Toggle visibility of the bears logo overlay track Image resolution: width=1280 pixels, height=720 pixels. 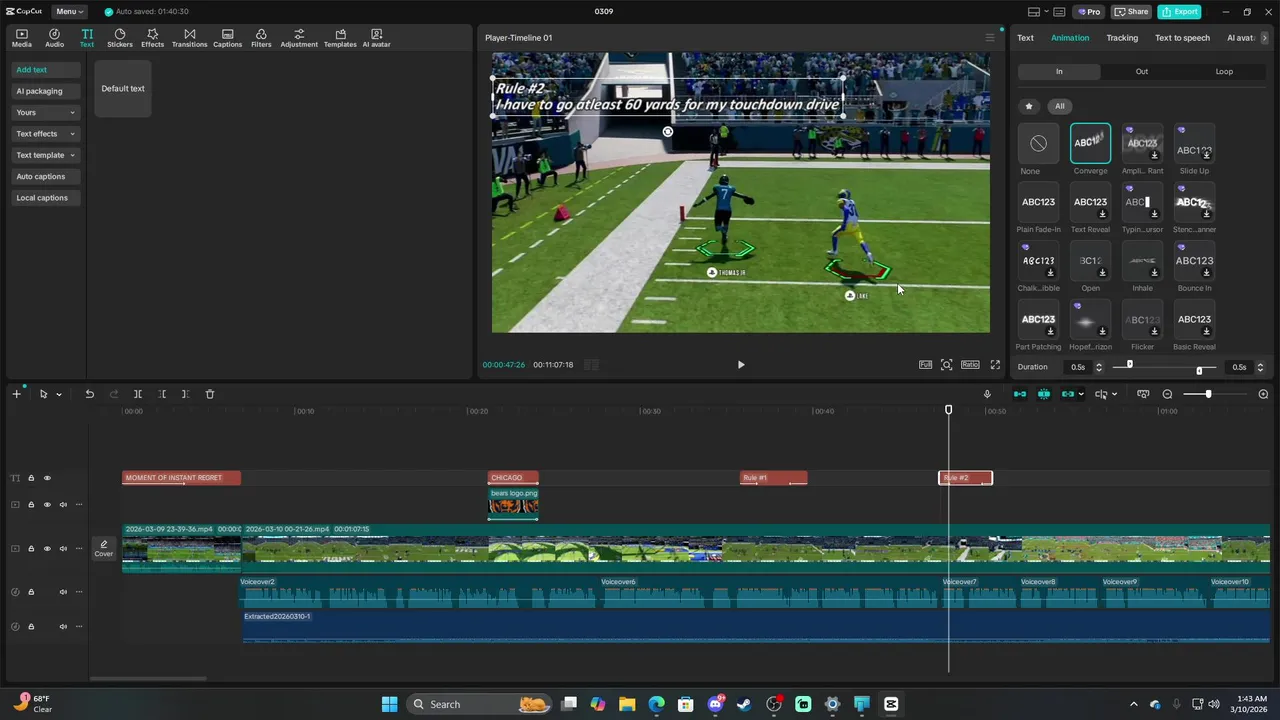(x=47, y=504)
